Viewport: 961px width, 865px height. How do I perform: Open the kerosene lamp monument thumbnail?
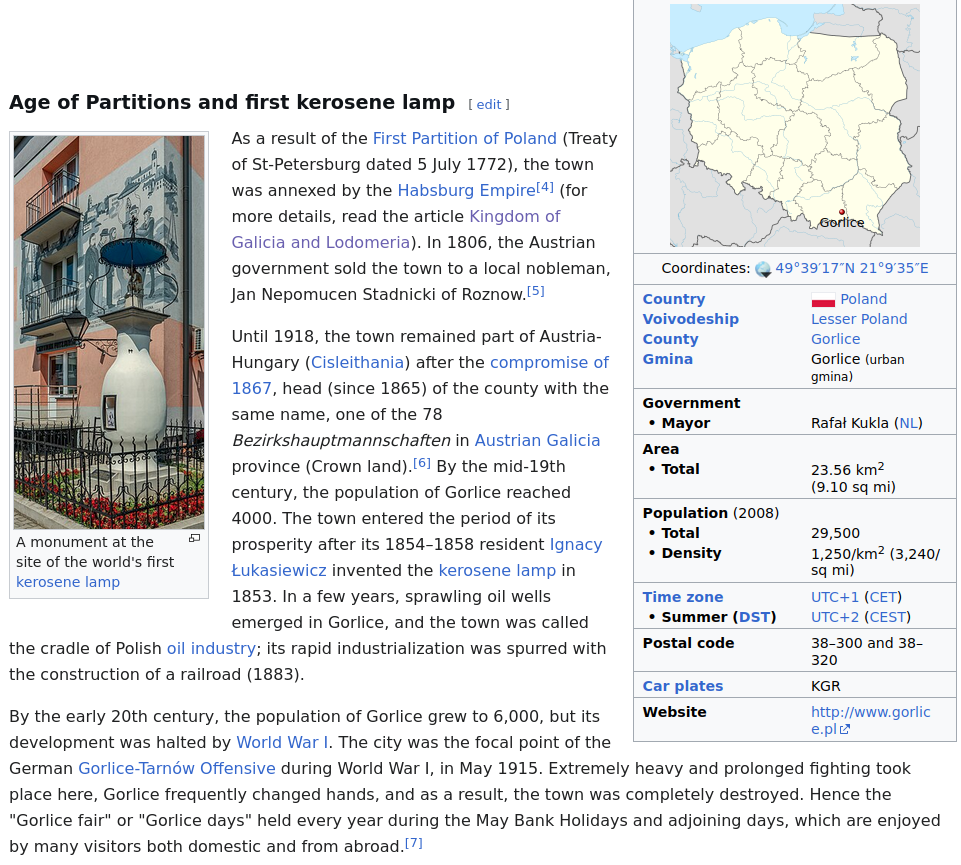pos(109,332)
